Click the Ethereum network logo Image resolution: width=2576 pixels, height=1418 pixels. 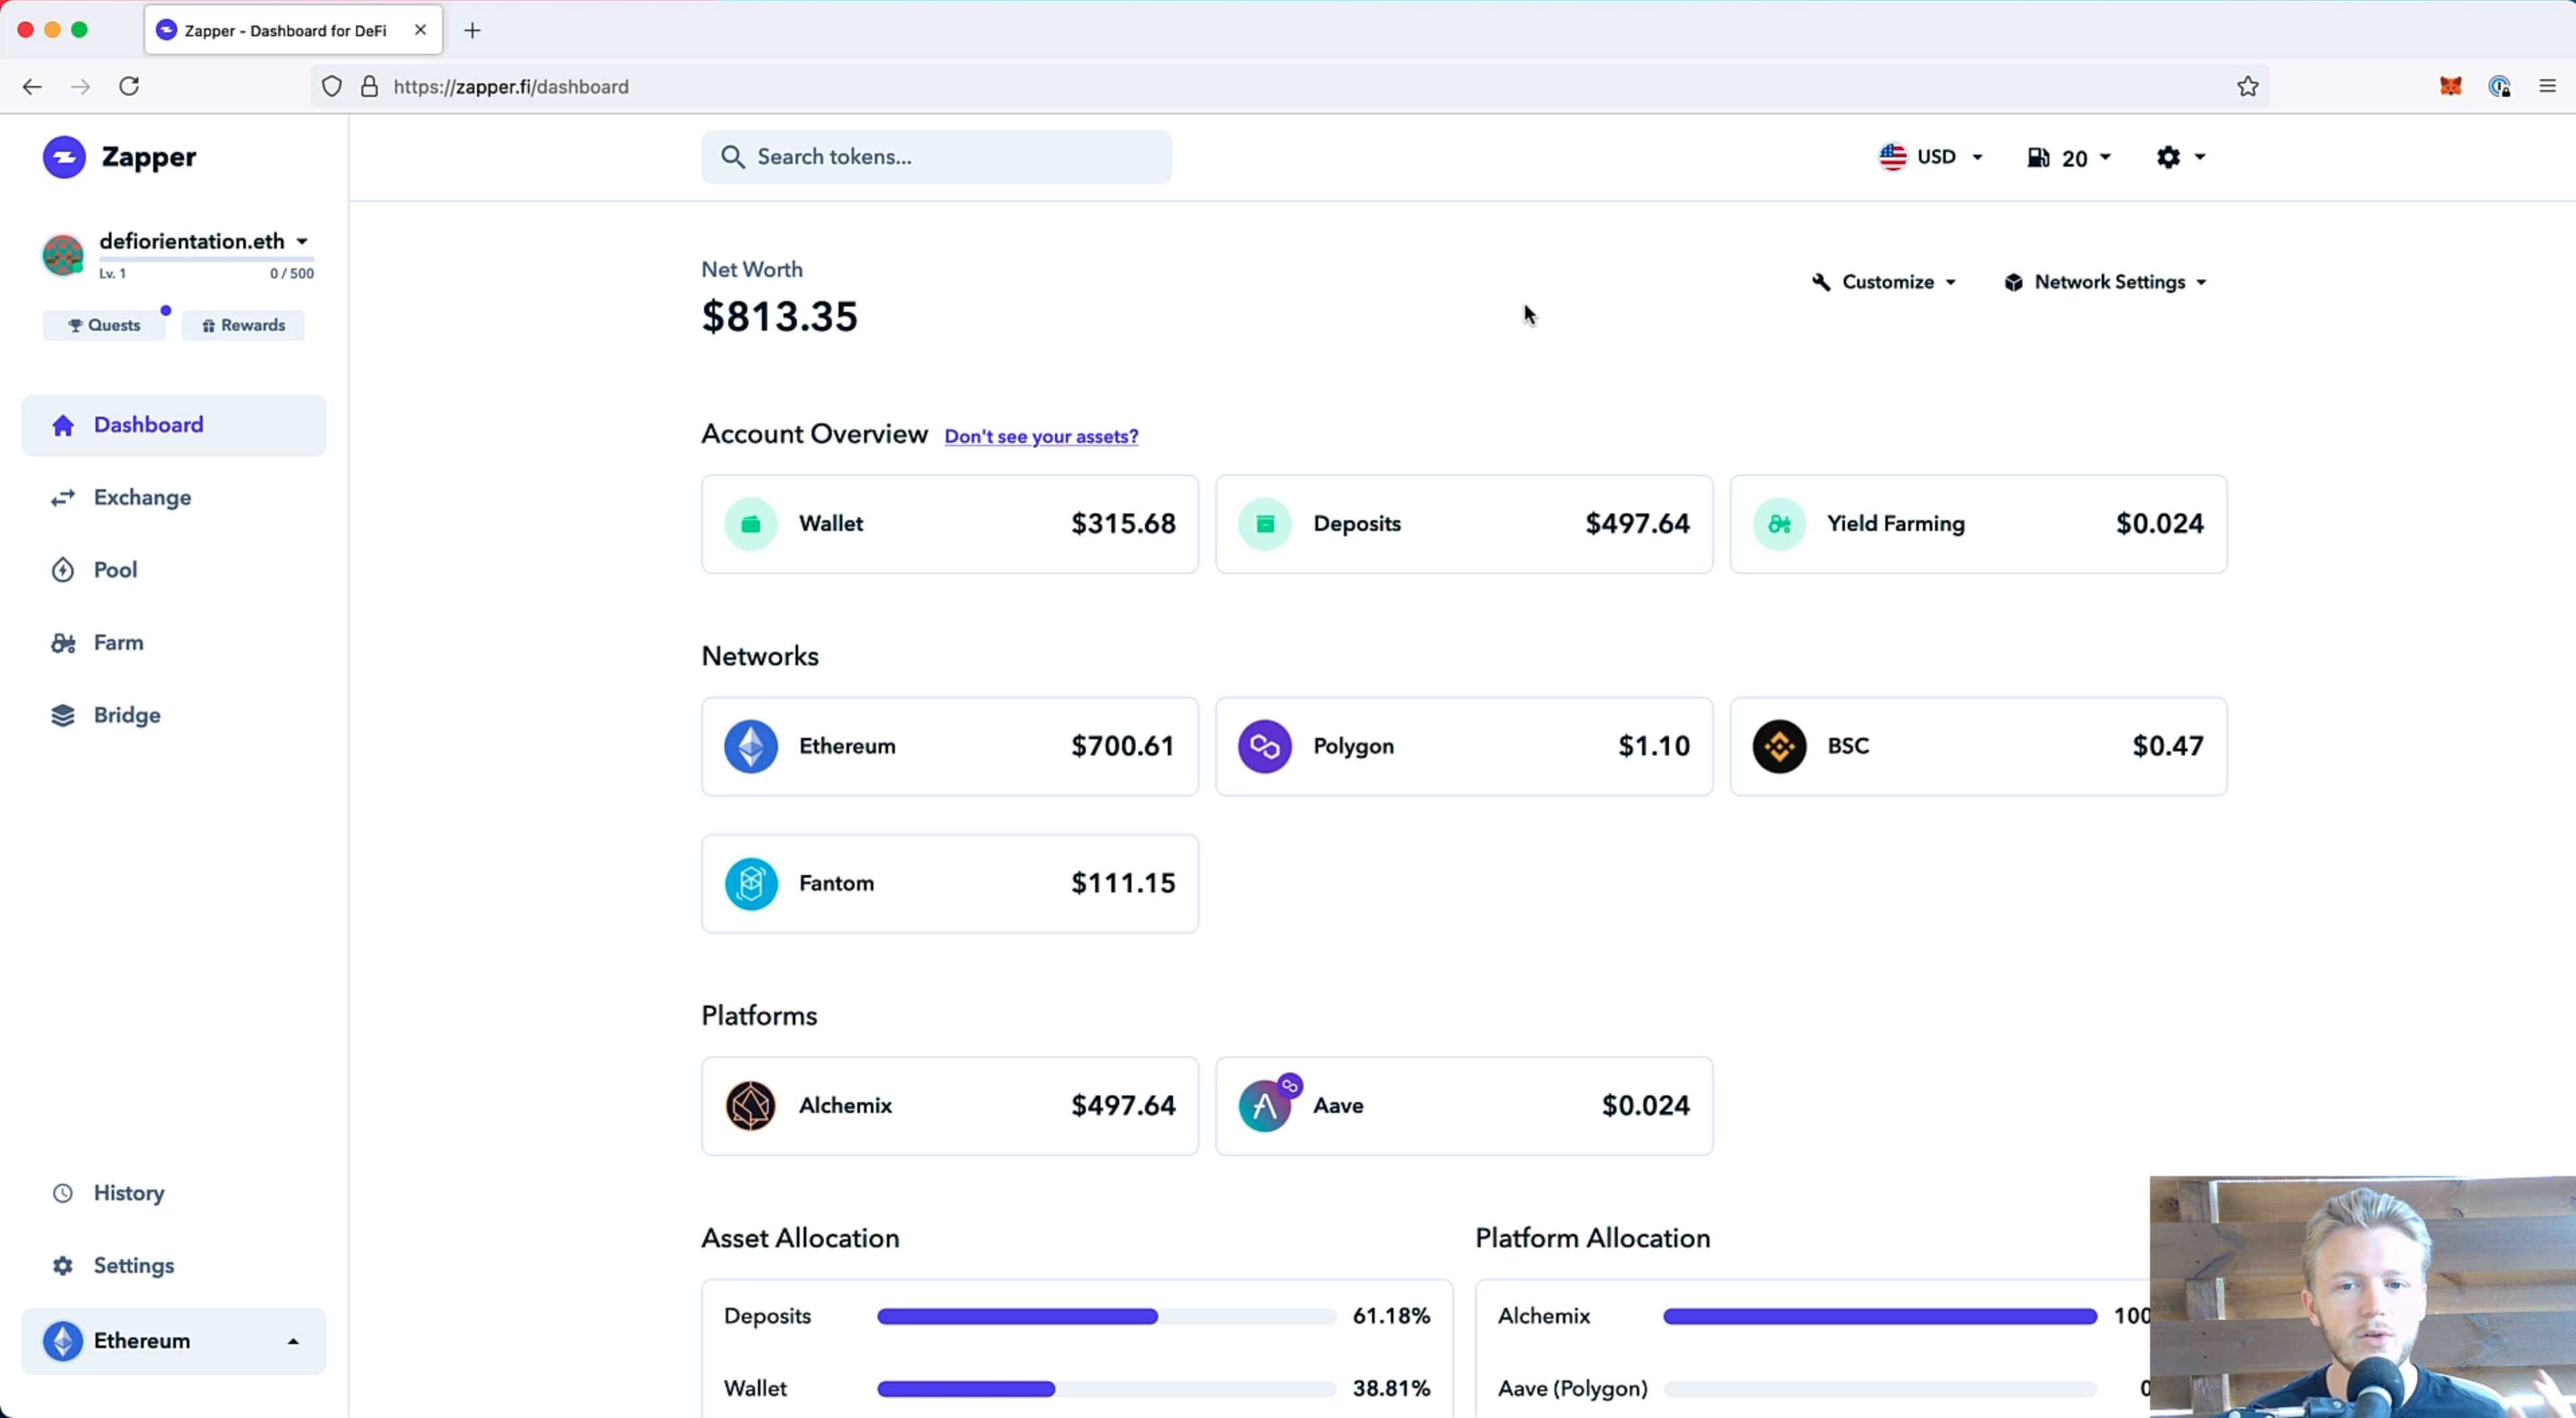(x=750, y=746)
